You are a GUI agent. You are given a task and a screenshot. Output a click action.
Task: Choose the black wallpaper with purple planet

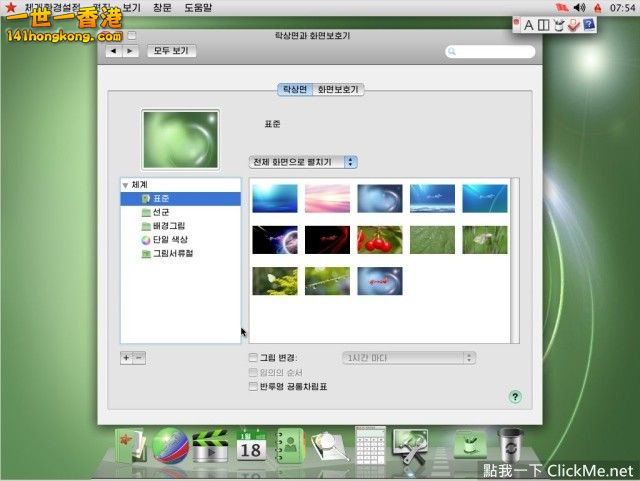(x=275, y=240)
